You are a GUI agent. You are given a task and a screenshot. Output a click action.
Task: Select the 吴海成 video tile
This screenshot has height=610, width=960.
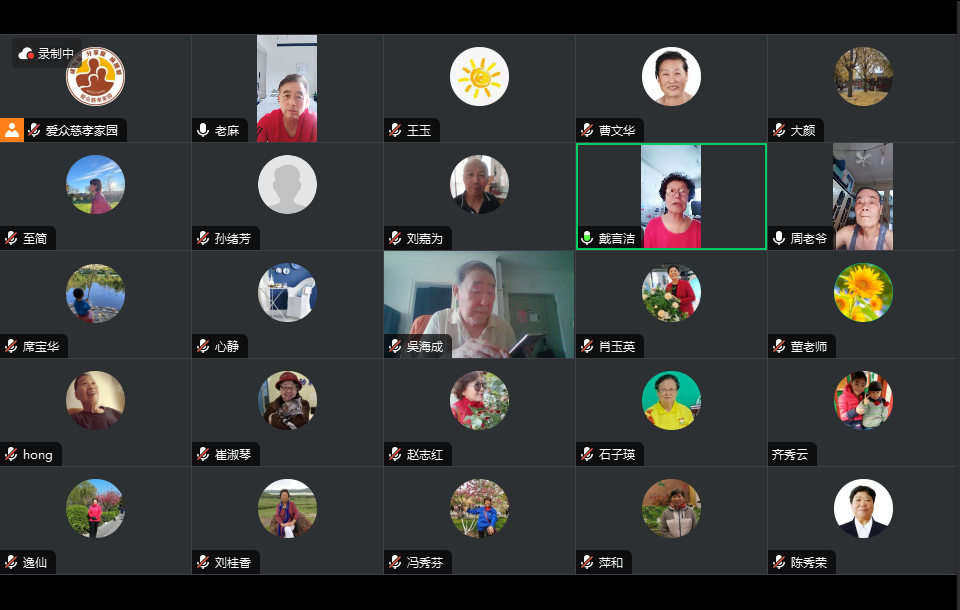(x=479, y=304)
